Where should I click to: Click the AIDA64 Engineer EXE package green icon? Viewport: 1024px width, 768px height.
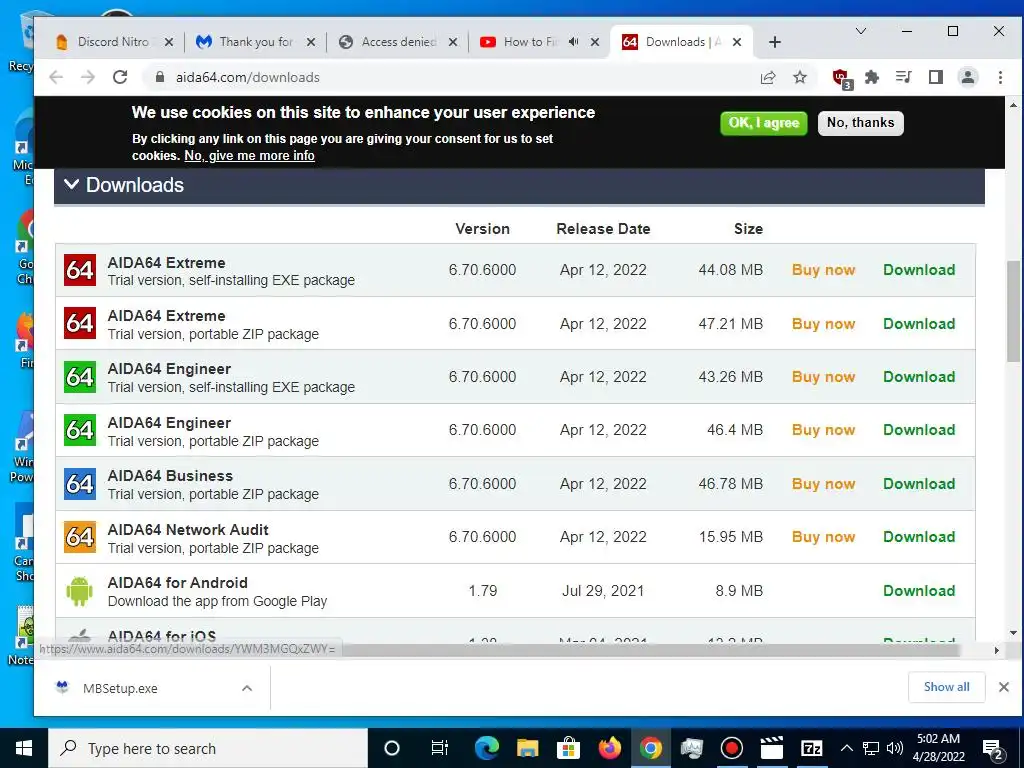pos(80,377)
